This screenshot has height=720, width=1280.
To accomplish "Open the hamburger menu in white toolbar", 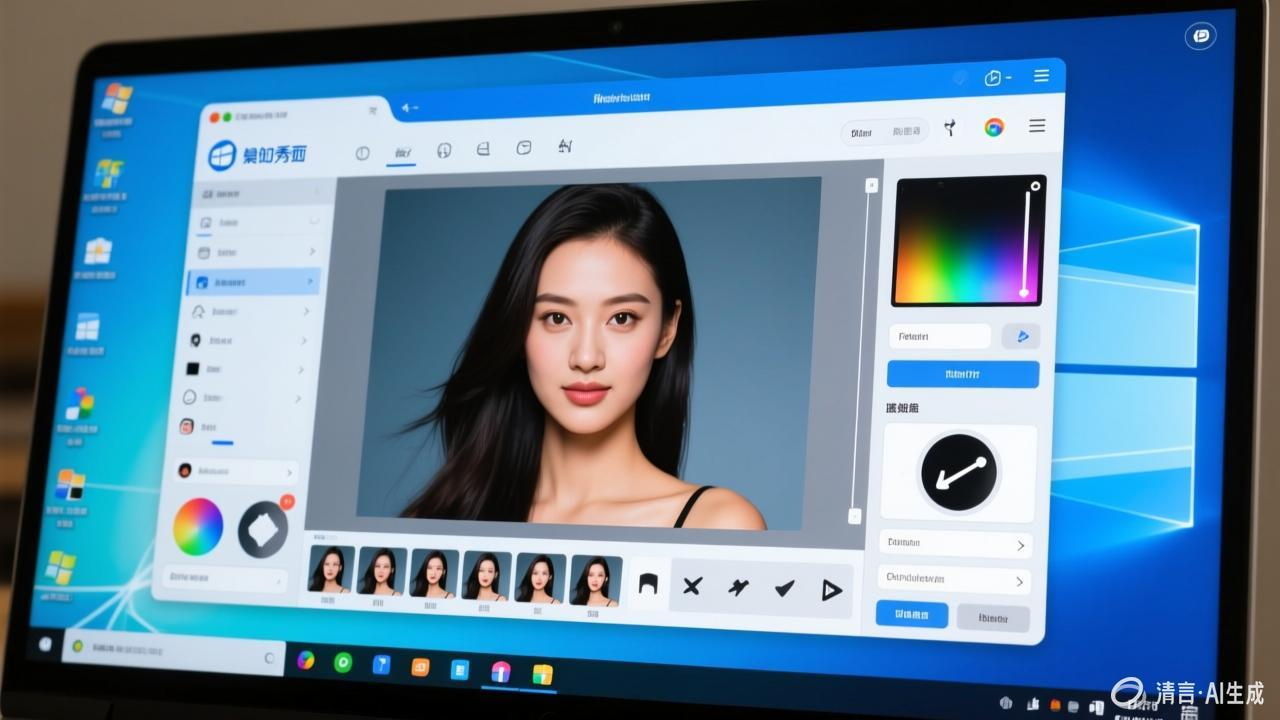I will pyautogui.click(x=1037, y=126).
